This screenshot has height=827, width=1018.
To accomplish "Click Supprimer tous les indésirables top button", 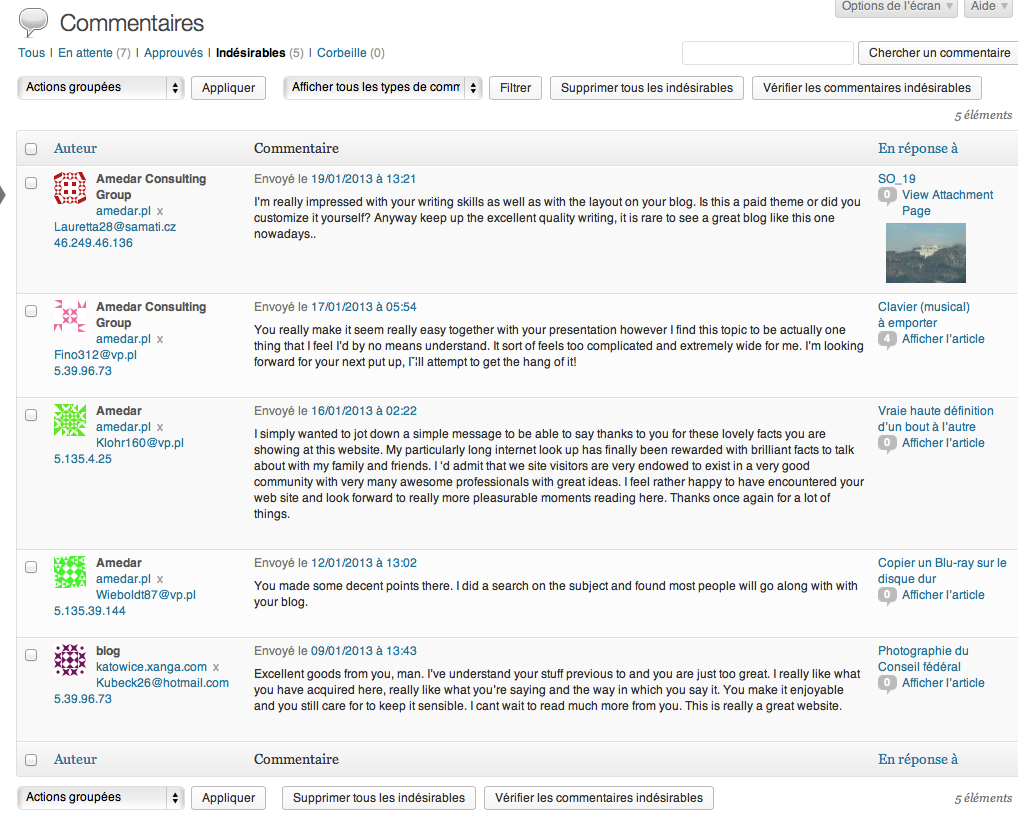I will pyautogui.click(x=646, y=88).
